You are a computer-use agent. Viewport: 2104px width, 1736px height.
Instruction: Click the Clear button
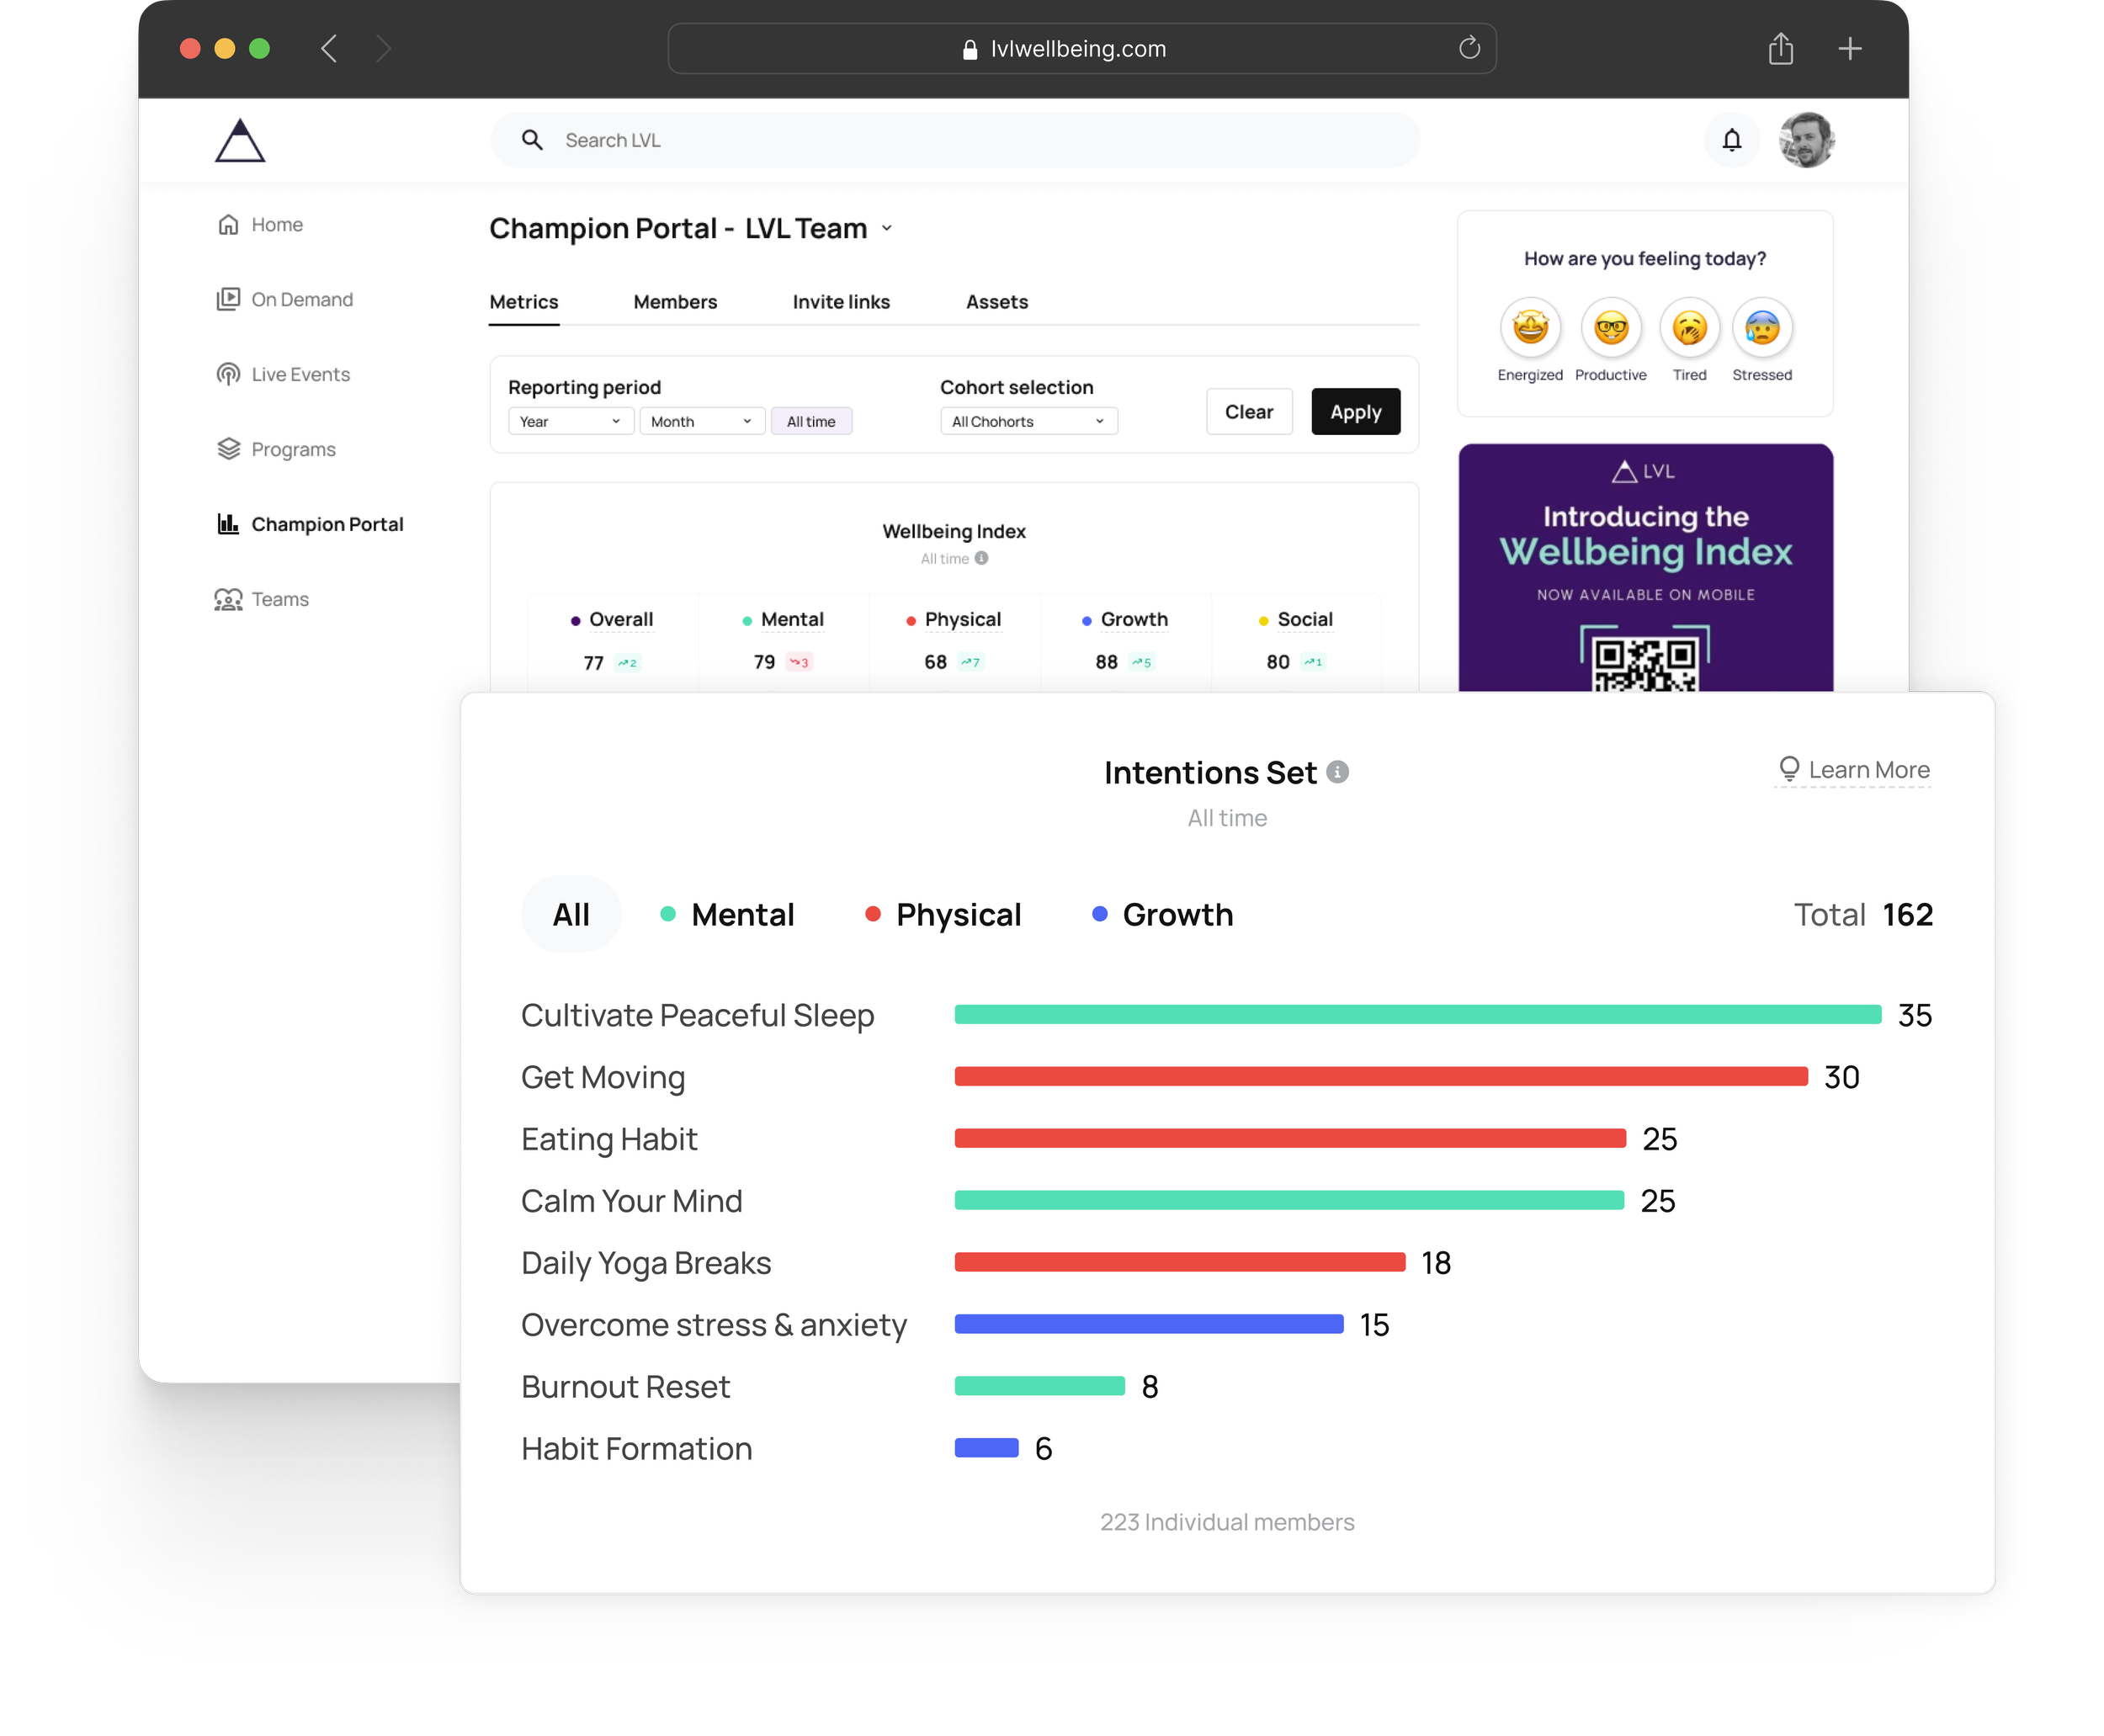pyautogui.click(x=1249, y=411)
